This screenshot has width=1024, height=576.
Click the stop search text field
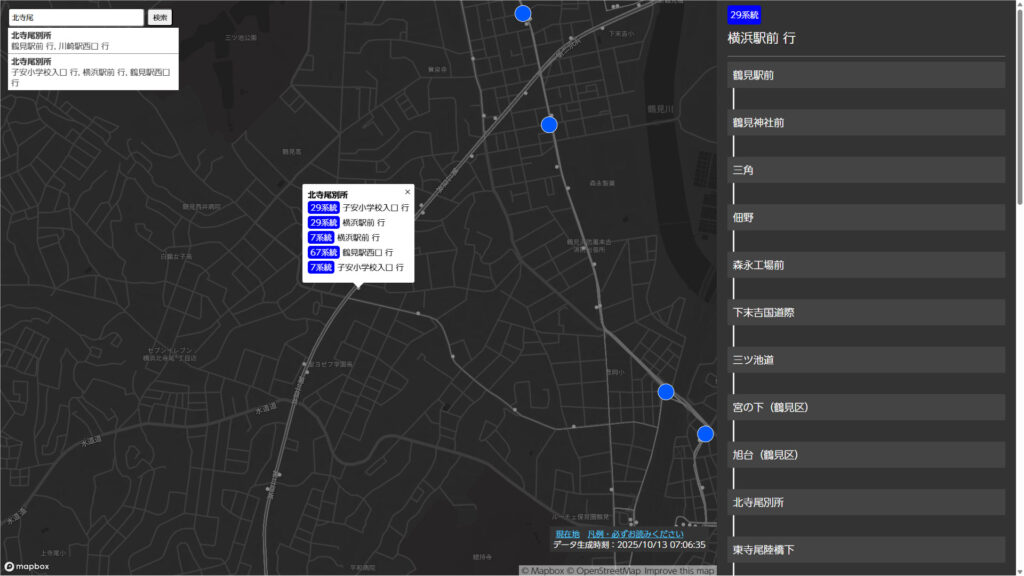click(x=77, y=18)
